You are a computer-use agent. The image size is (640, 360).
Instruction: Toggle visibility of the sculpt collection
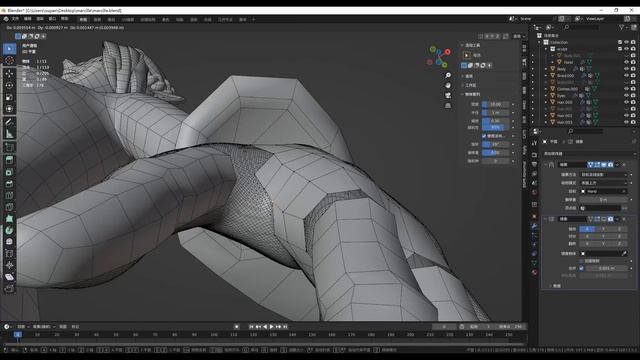tap(626, 49)
